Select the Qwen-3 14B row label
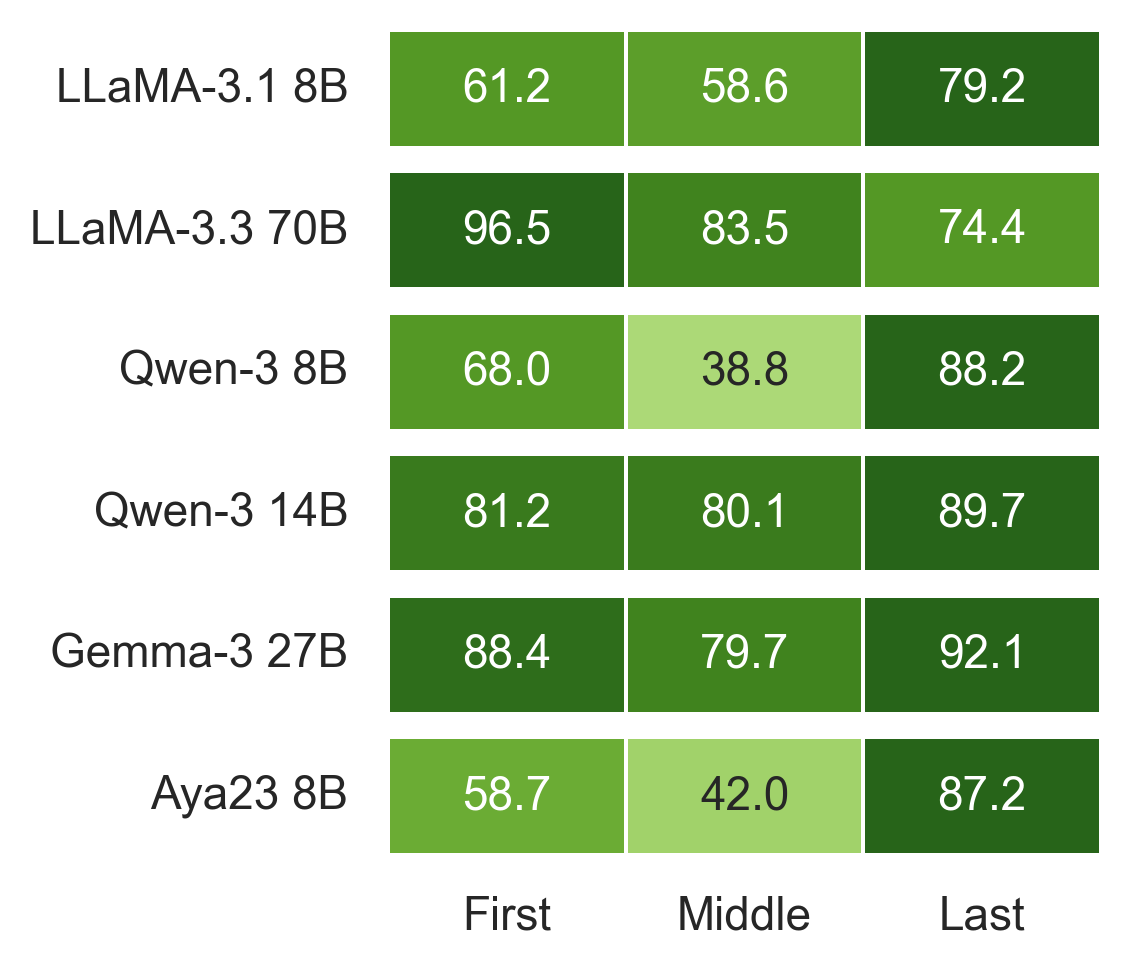This screenshot has height=968, width=1131. pos(221,513)
